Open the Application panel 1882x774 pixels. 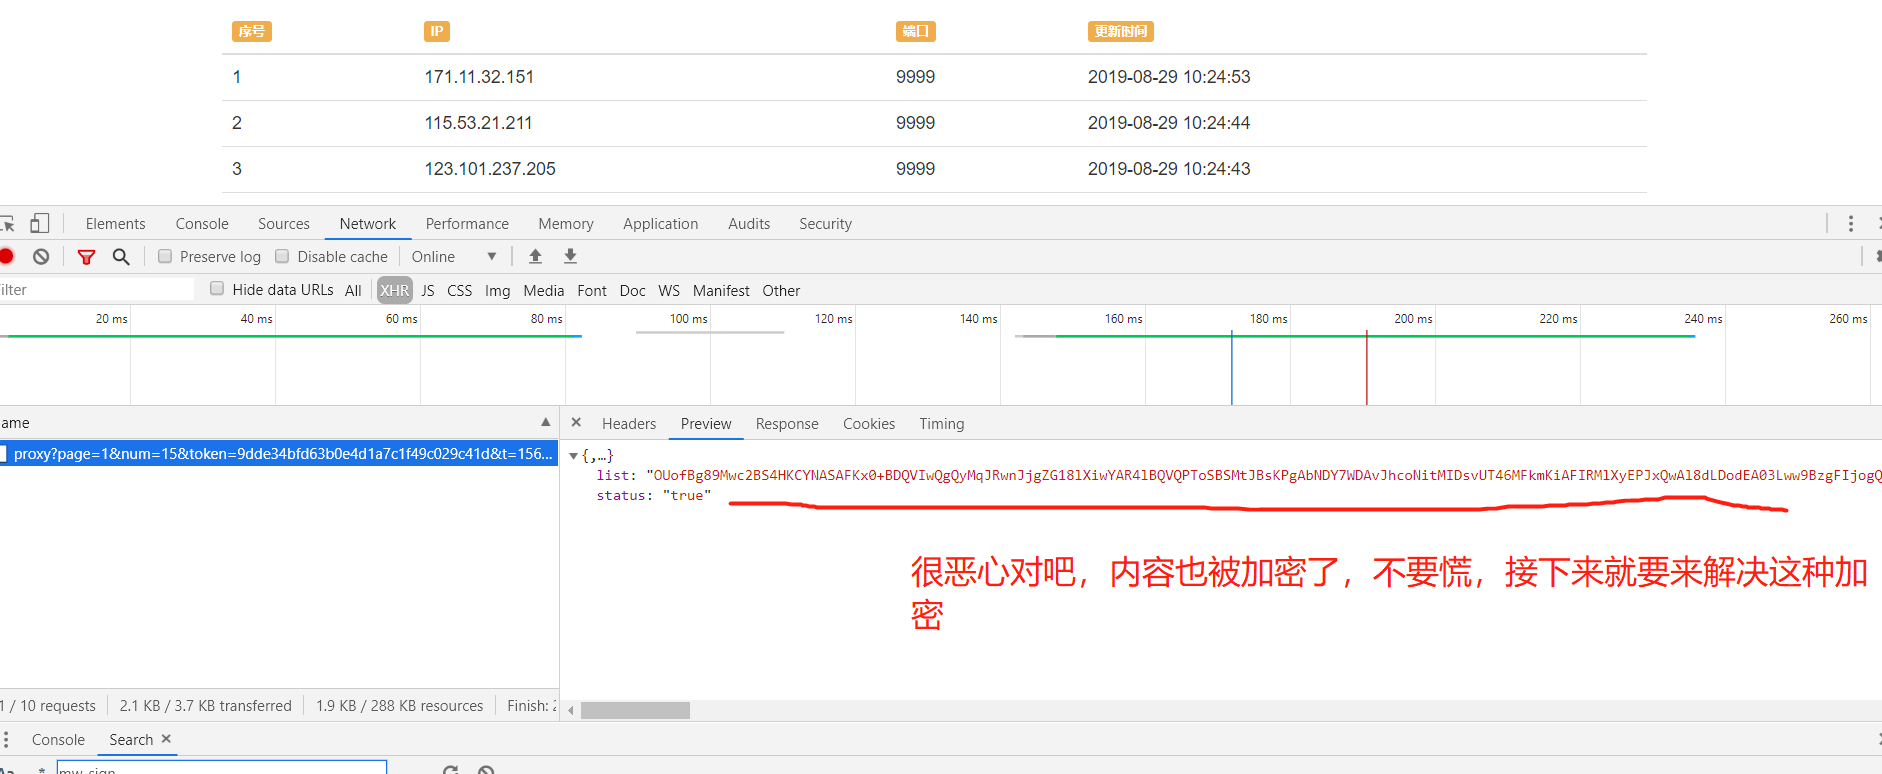click(x=660, y=224)
